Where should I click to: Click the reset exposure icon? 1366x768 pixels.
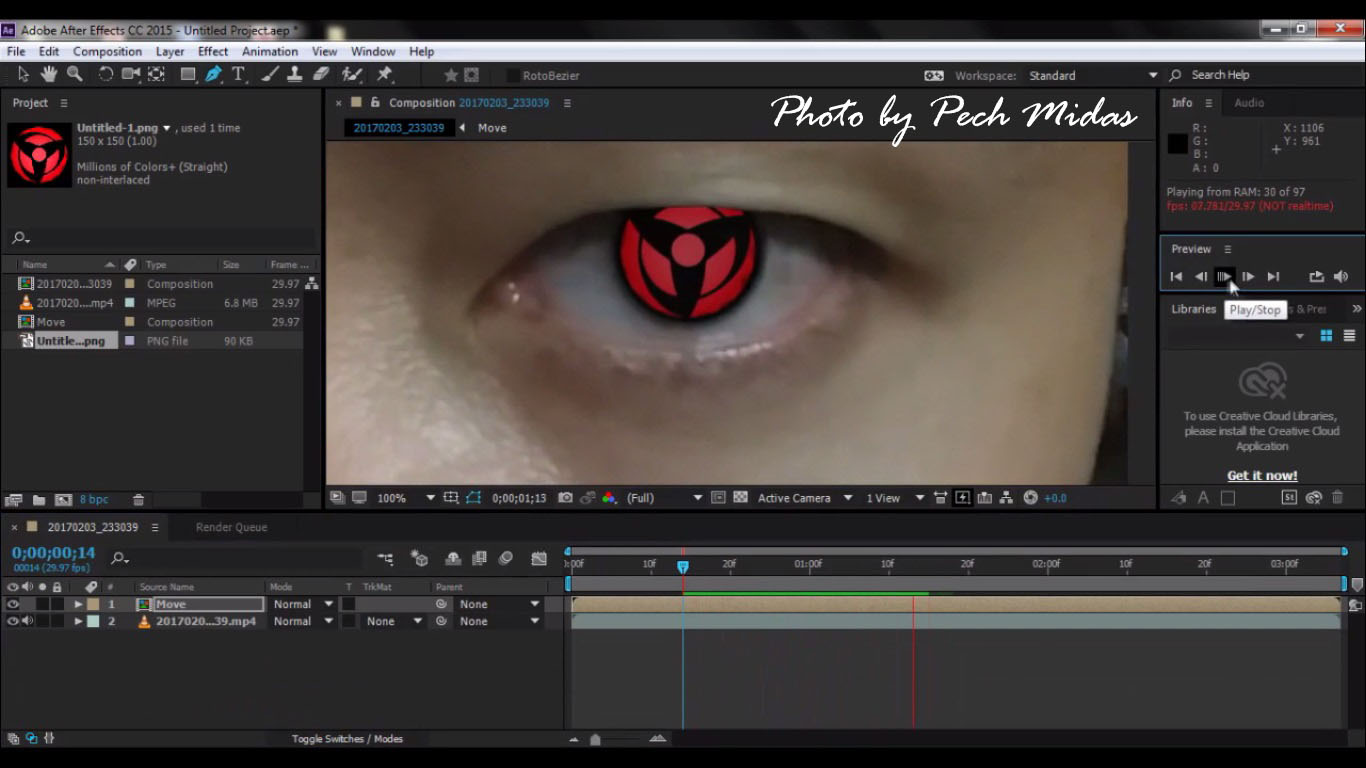[x=1031, y=497]
